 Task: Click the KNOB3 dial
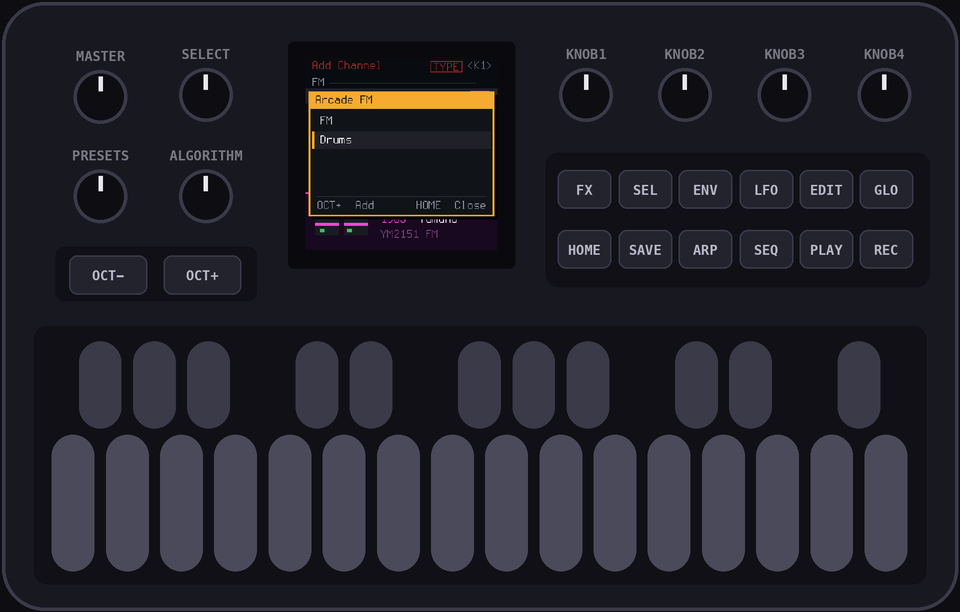(784, 95)
